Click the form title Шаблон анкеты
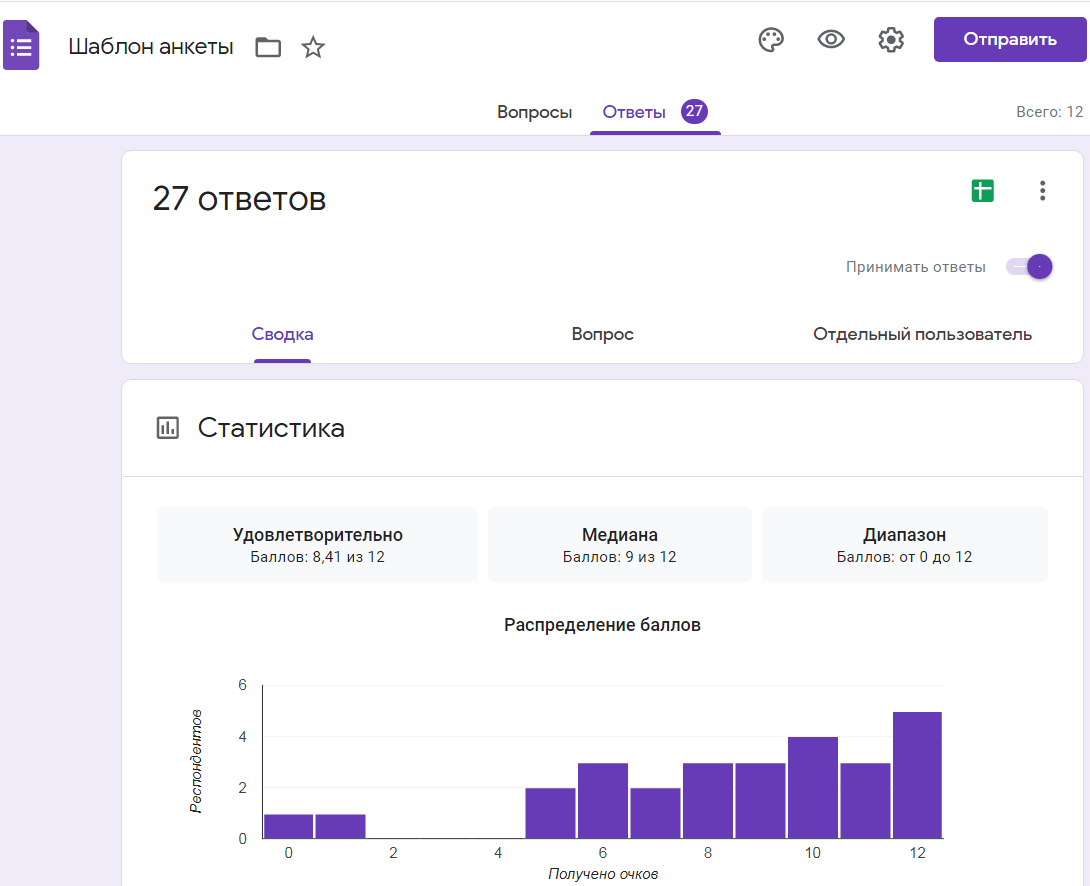This screenshot has height=886, width=1090. [x=151, y=46]
